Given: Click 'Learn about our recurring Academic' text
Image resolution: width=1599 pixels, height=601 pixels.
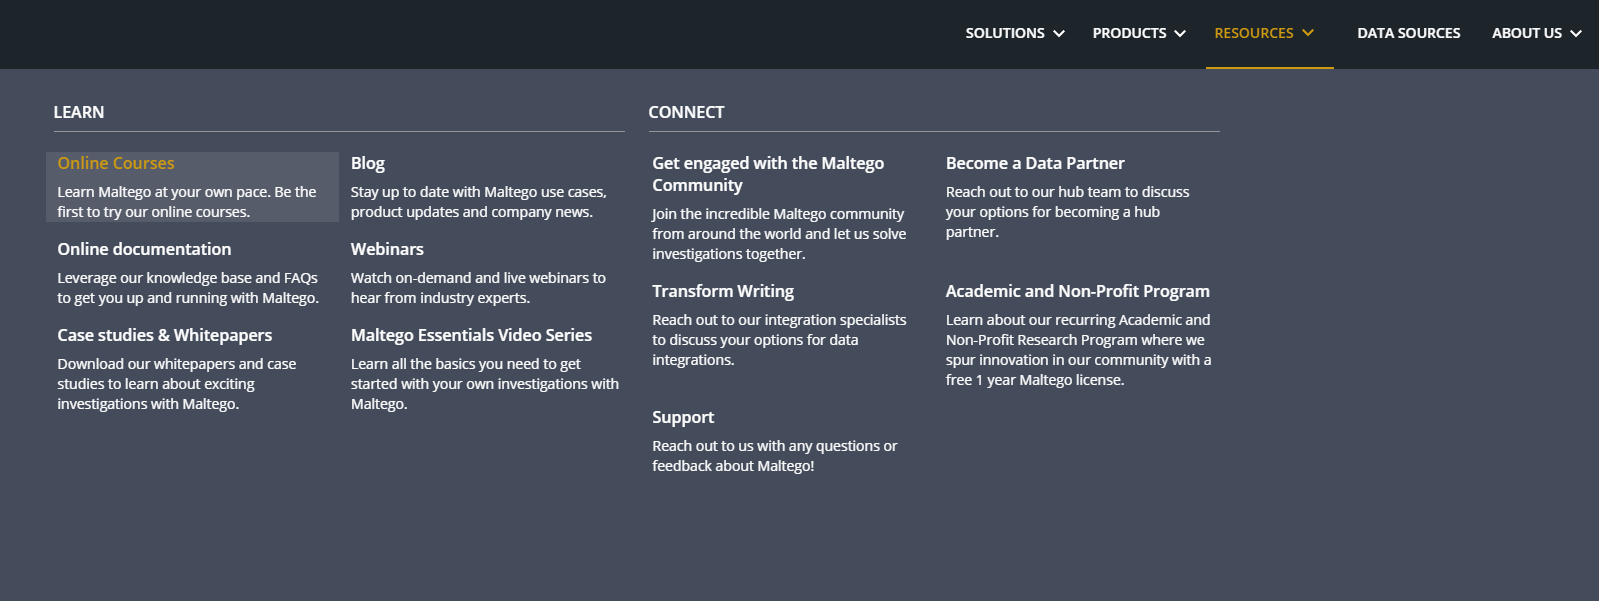Looking at the screenshot, I should tap(1078, 350).
